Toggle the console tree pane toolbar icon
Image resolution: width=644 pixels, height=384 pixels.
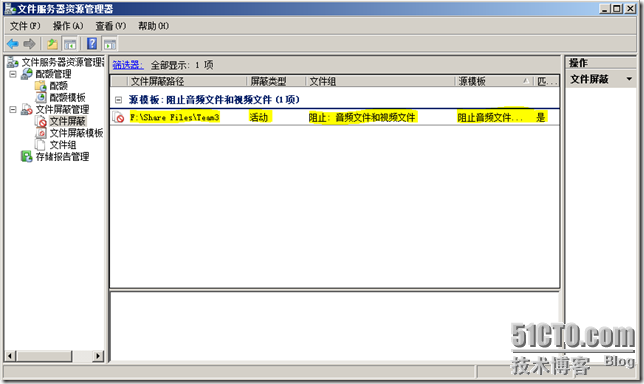tap(70, 44)
